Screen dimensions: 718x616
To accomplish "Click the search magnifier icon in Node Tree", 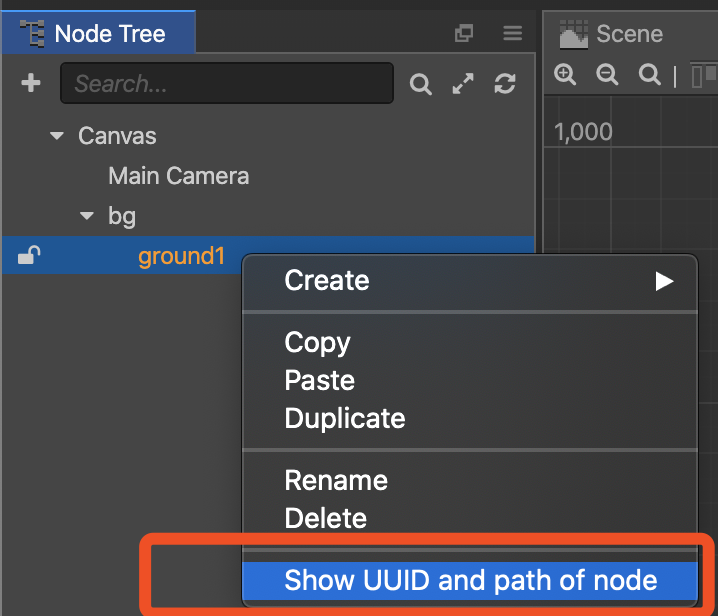I will point(421,85).
